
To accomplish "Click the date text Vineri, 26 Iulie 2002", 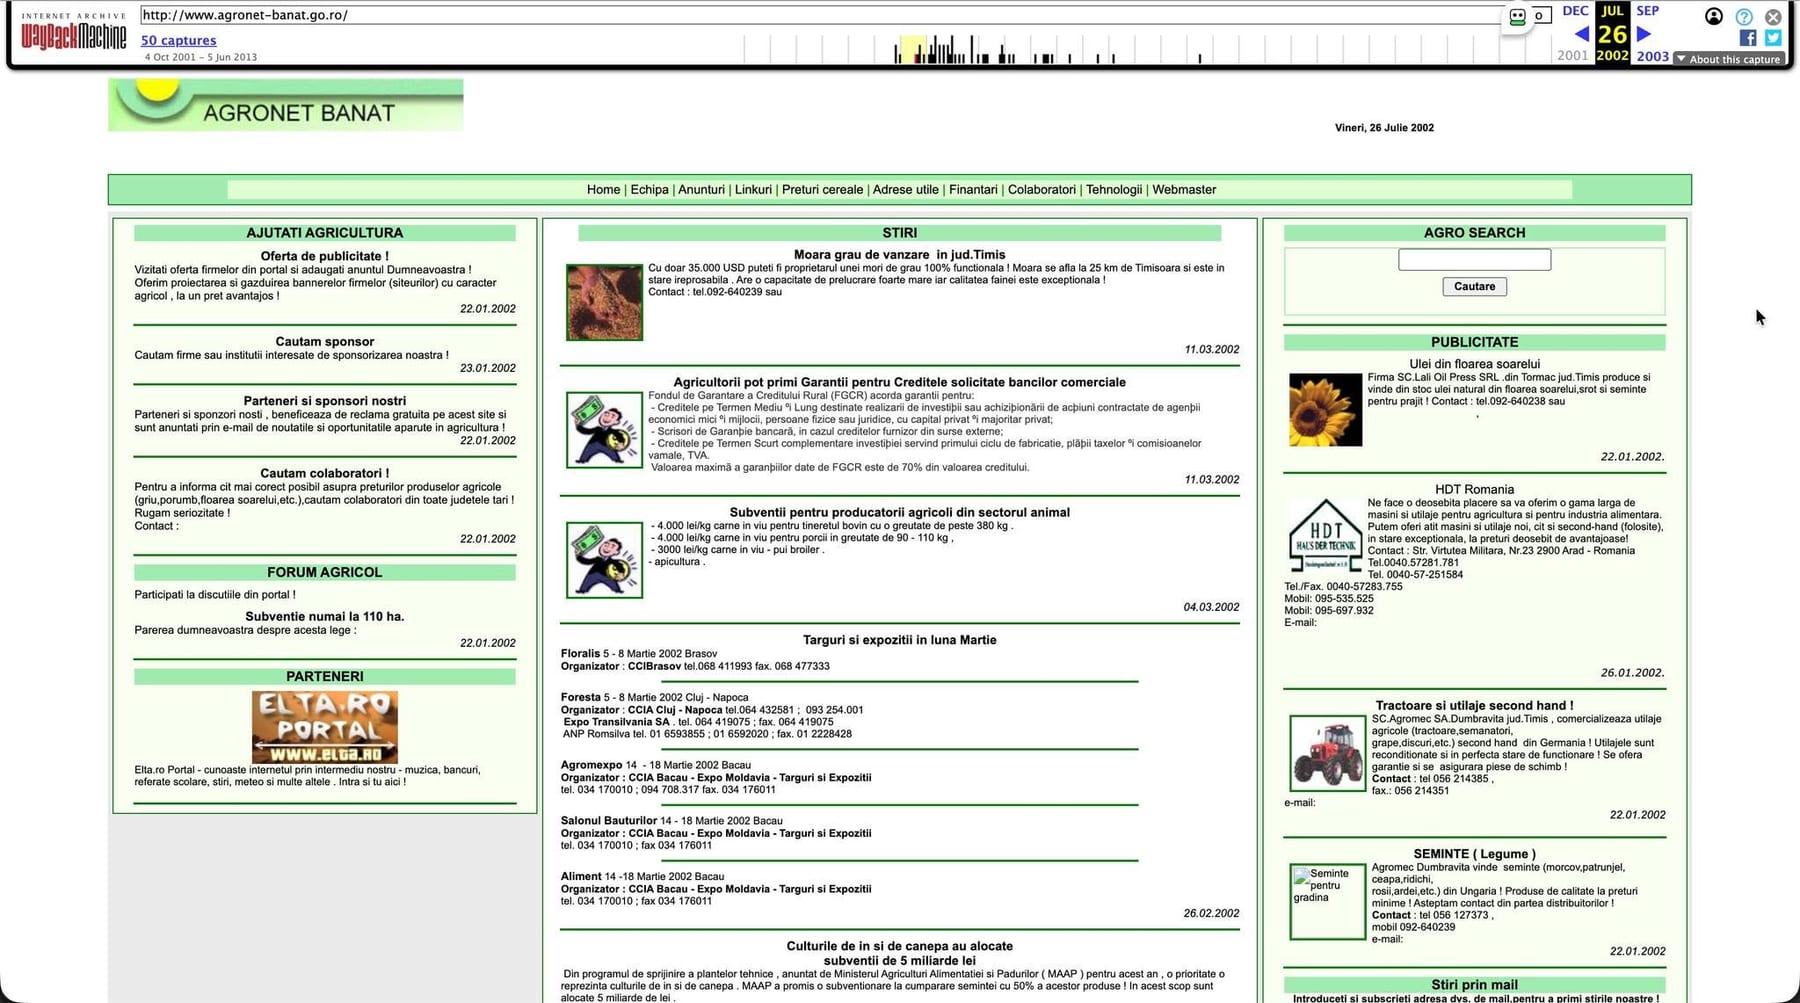I will coord(1384,128).
